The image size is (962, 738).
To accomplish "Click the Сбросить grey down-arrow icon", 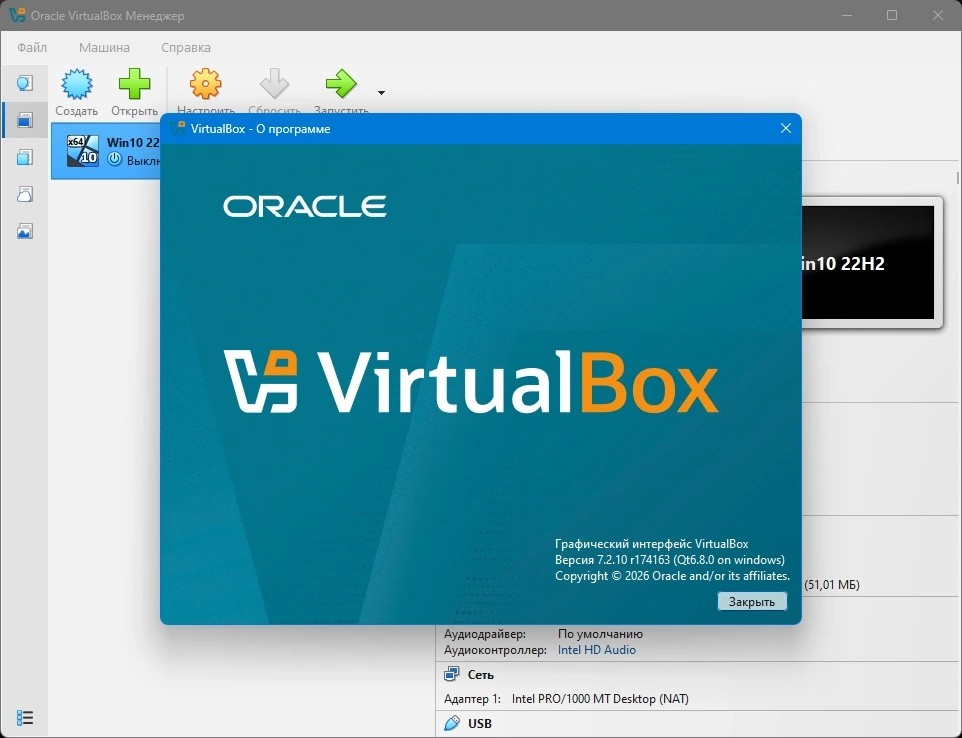I will 274,84.
